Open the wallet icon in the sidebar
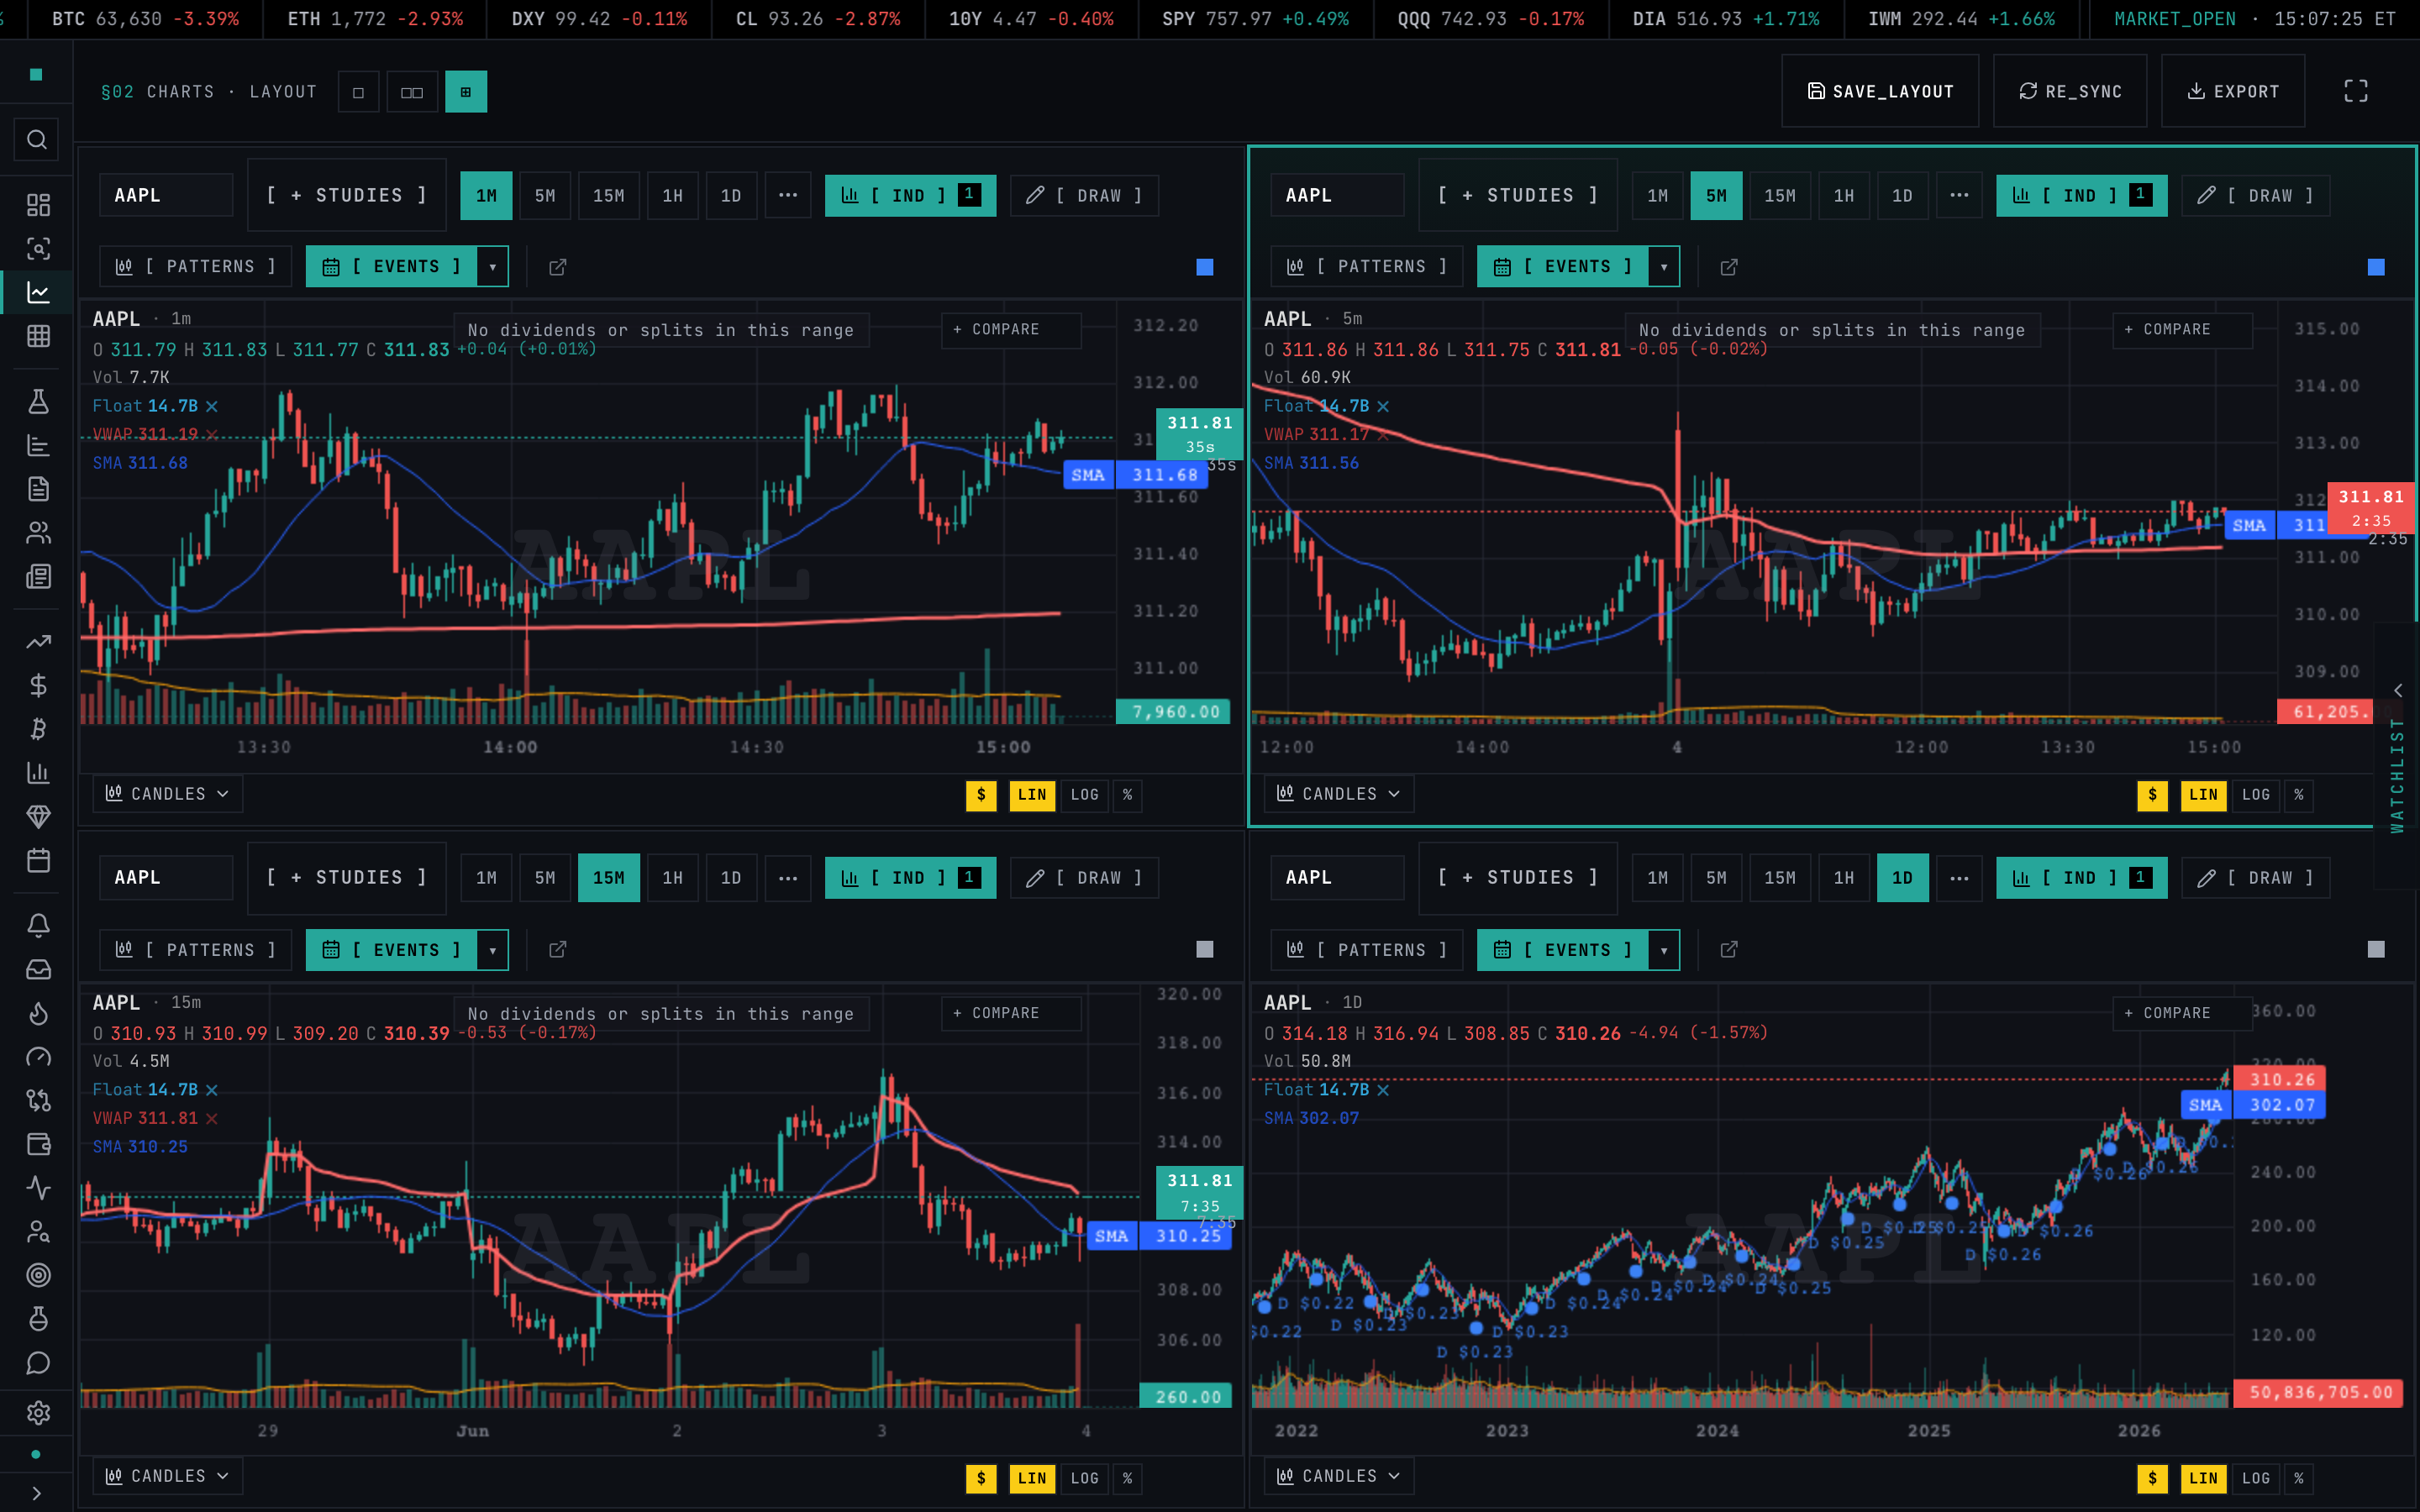 pyautogui.click(x=38, y=1145)
